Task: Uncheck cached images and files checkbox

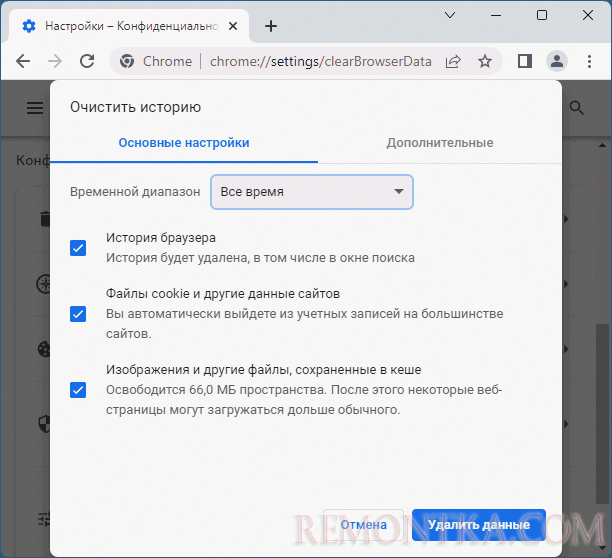Action: pos(78,390)
